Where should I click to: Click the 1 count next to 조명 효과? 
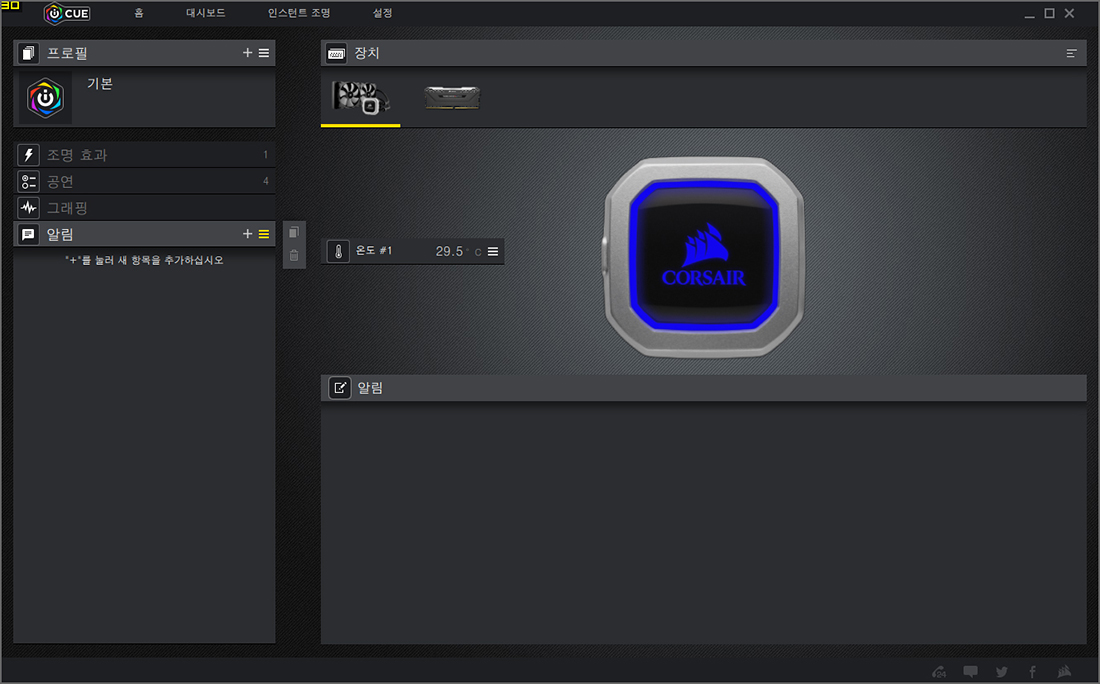[x=265, y=155]
